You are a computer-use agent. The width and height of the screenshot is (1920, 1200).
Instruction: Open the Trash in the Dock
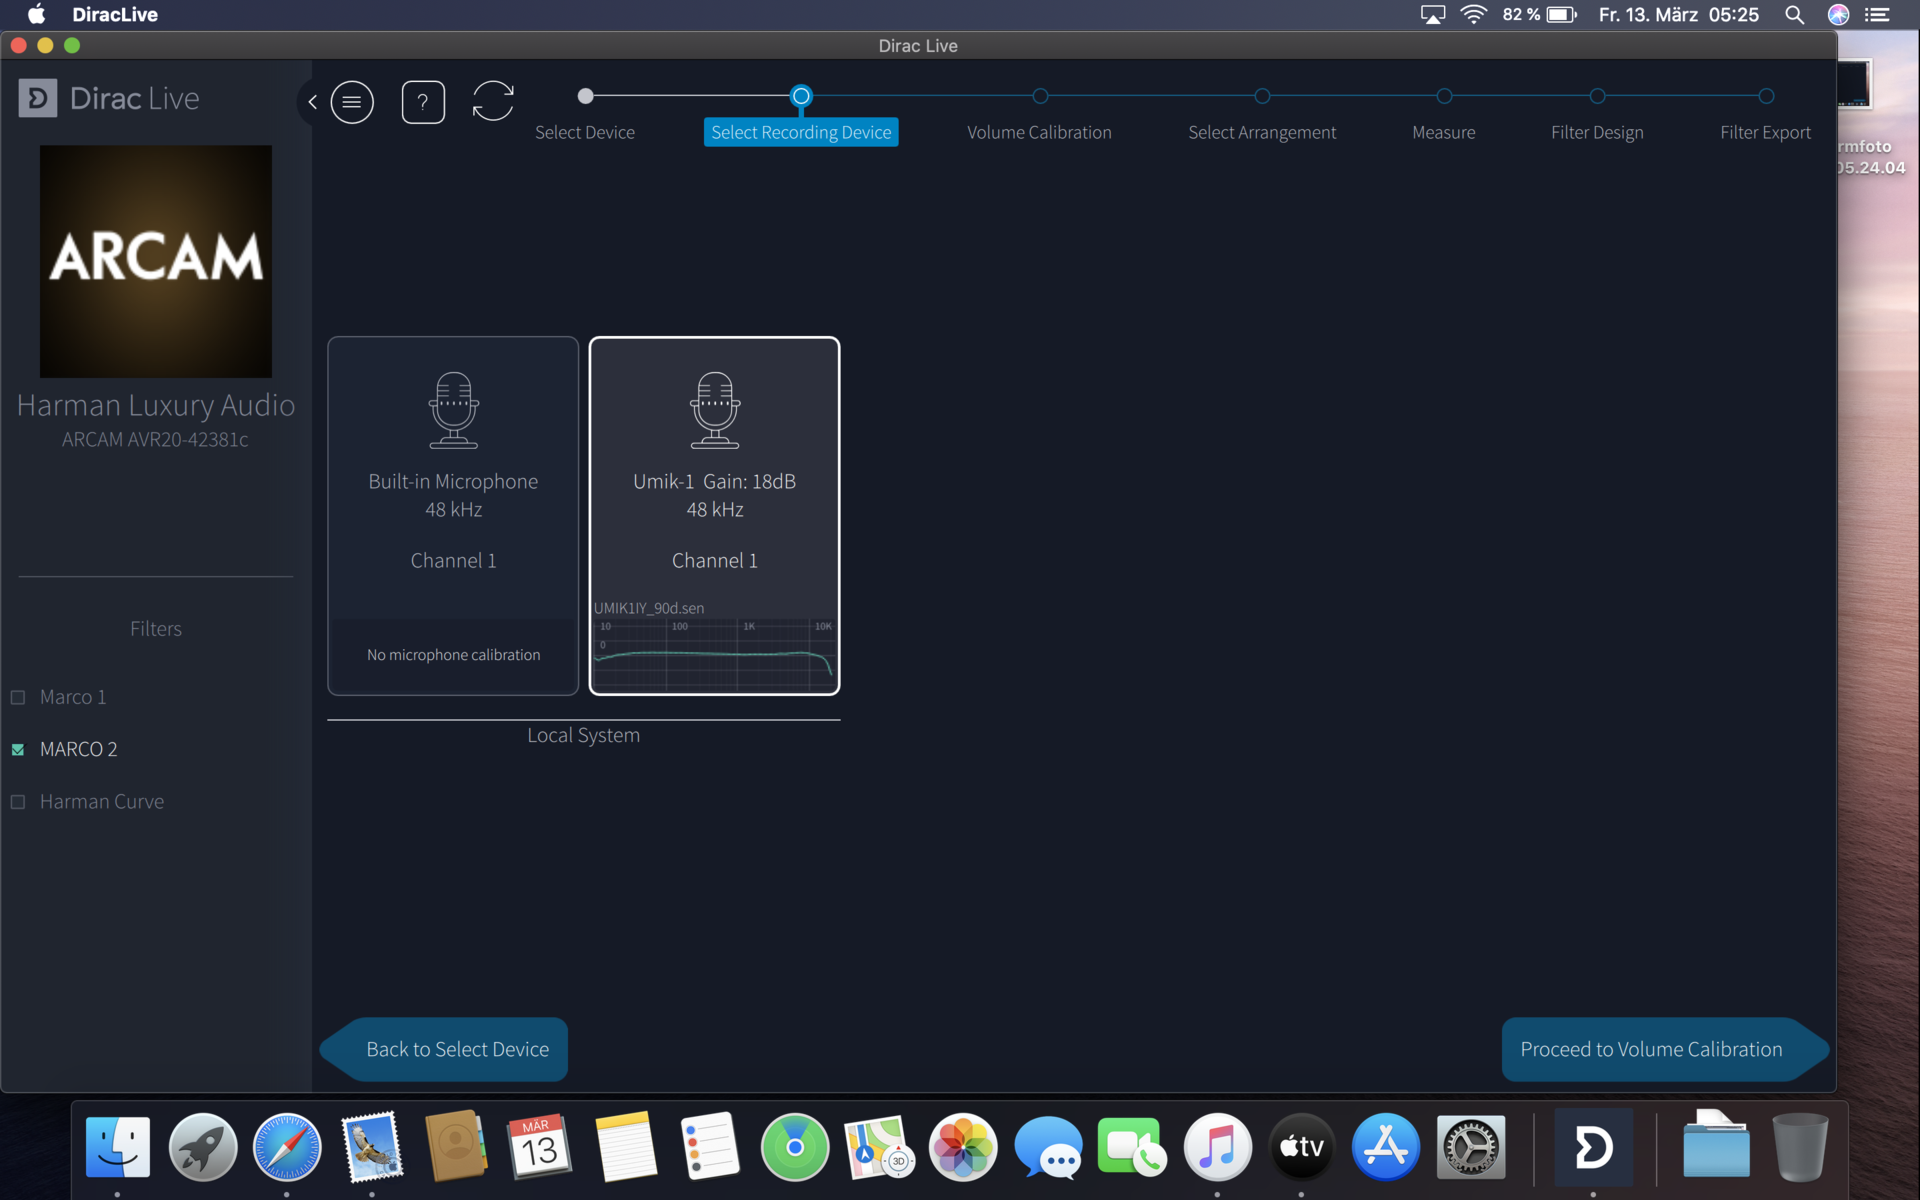tap(1800, 1147)
